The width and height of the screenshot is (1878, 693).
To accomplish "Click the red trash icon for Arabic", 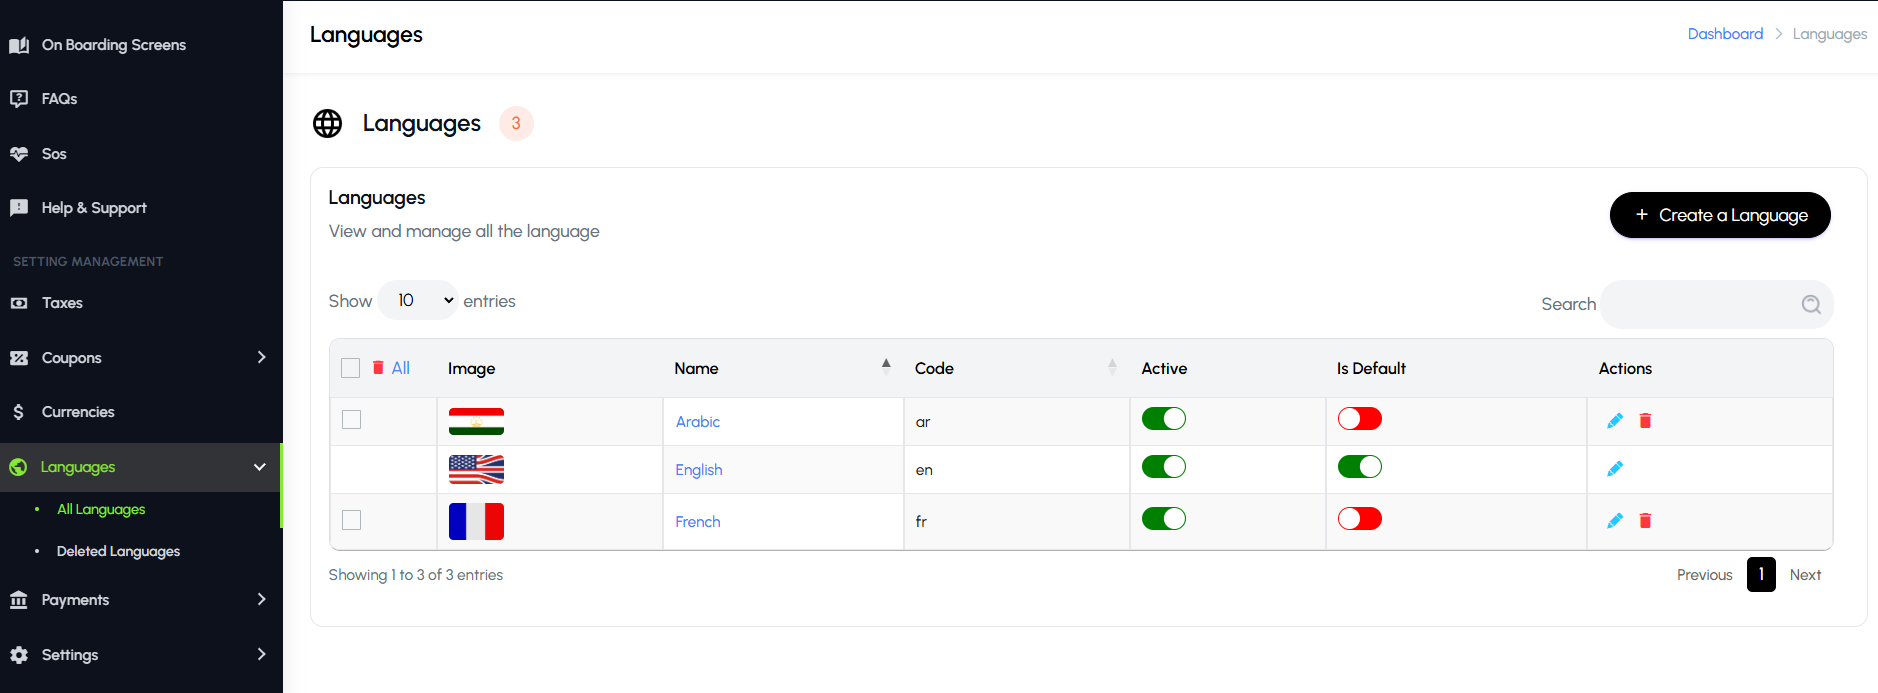I will [1645, 421].
